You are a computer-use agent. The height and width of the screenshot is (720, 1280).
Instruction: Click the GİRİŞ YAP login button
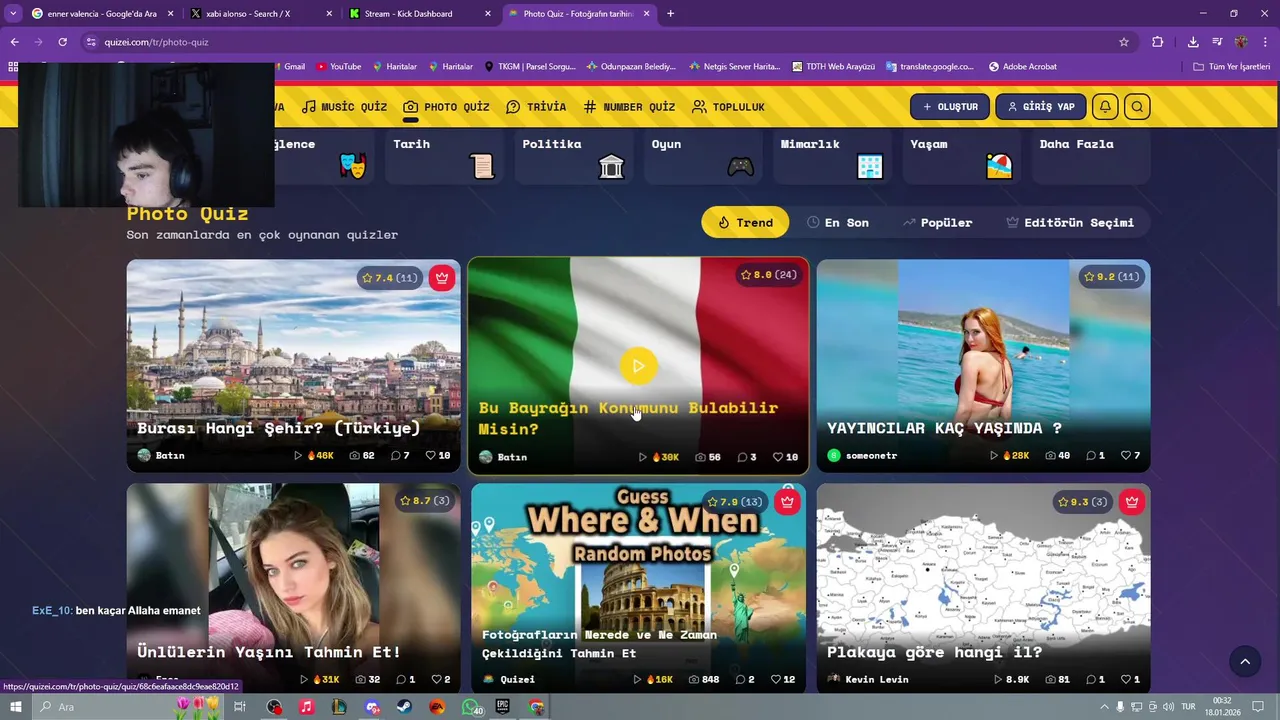tap(1040, 107)
